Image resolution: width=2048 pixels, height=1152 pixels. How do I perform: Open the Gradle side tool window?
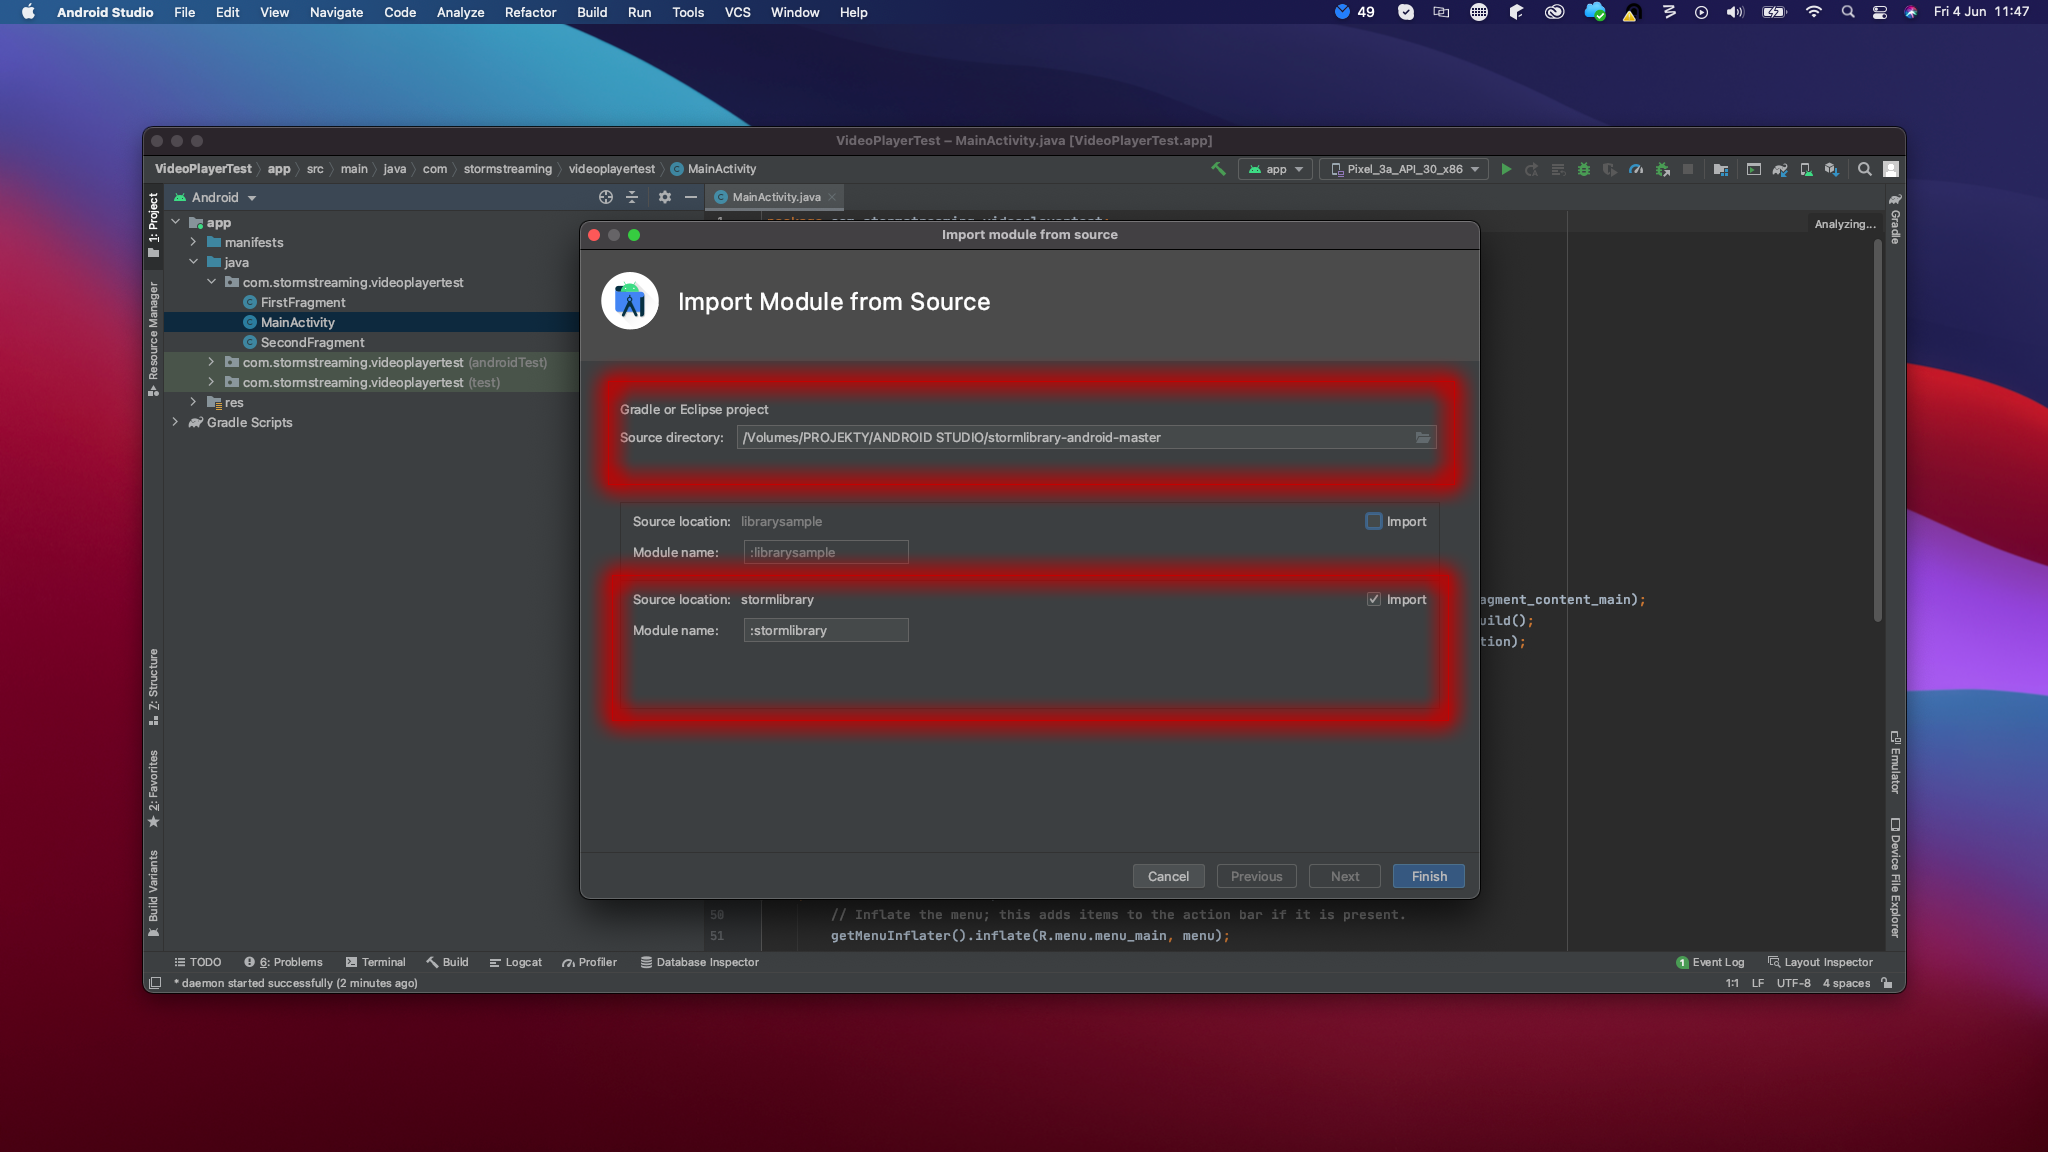[x=1894, y=220]
